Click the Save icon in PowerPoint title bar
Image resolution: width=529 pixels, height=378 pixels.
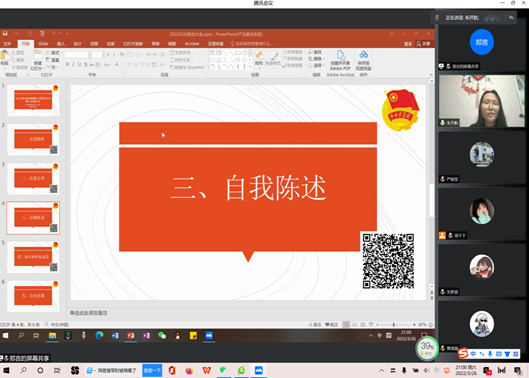(5, 33)
